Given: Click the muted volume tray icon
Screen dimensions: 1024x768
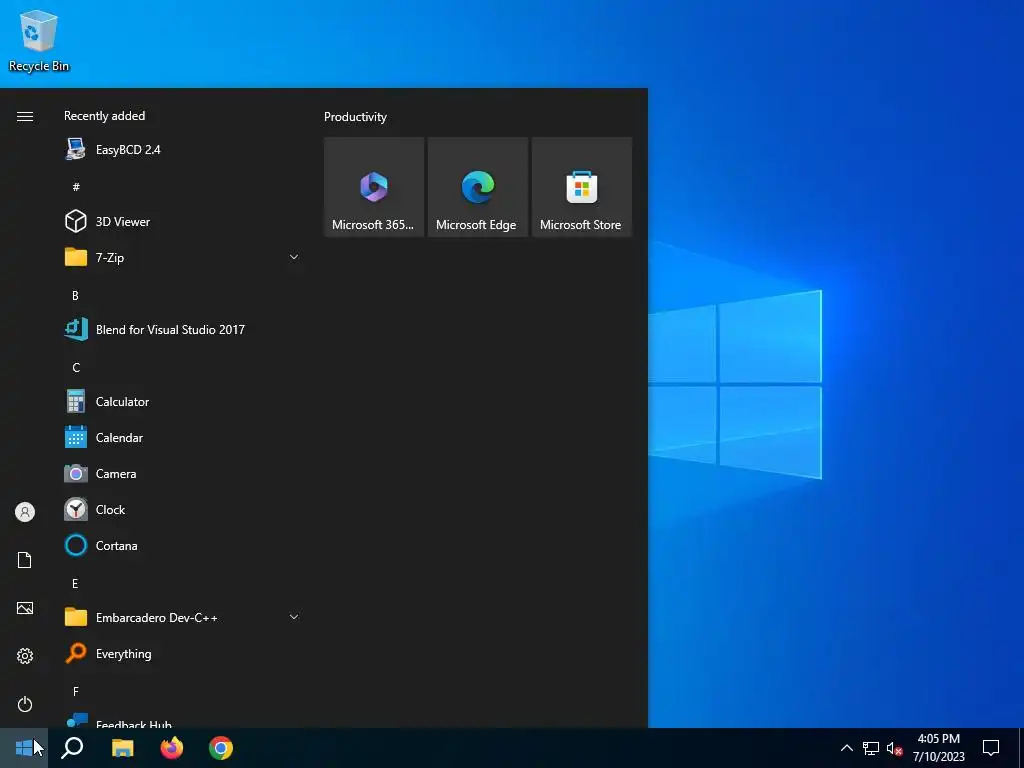Looking at the screenshot, I should point(895,748).
